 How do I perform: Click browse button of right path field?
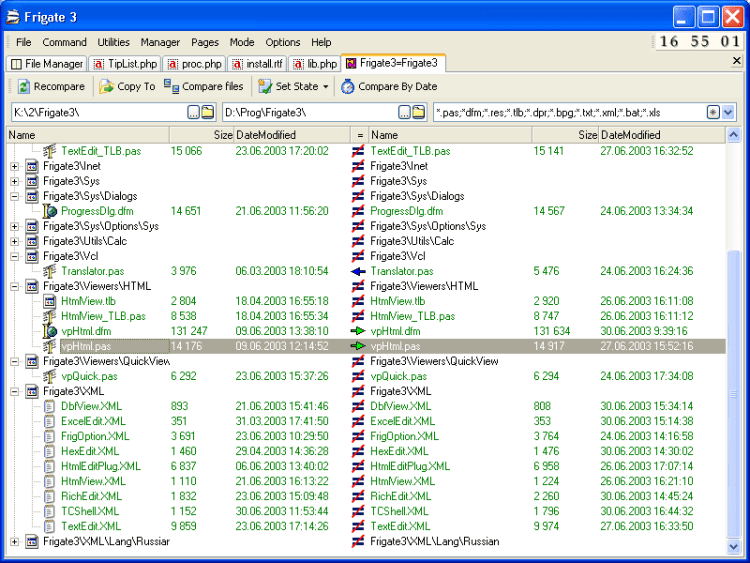point(405,112)
